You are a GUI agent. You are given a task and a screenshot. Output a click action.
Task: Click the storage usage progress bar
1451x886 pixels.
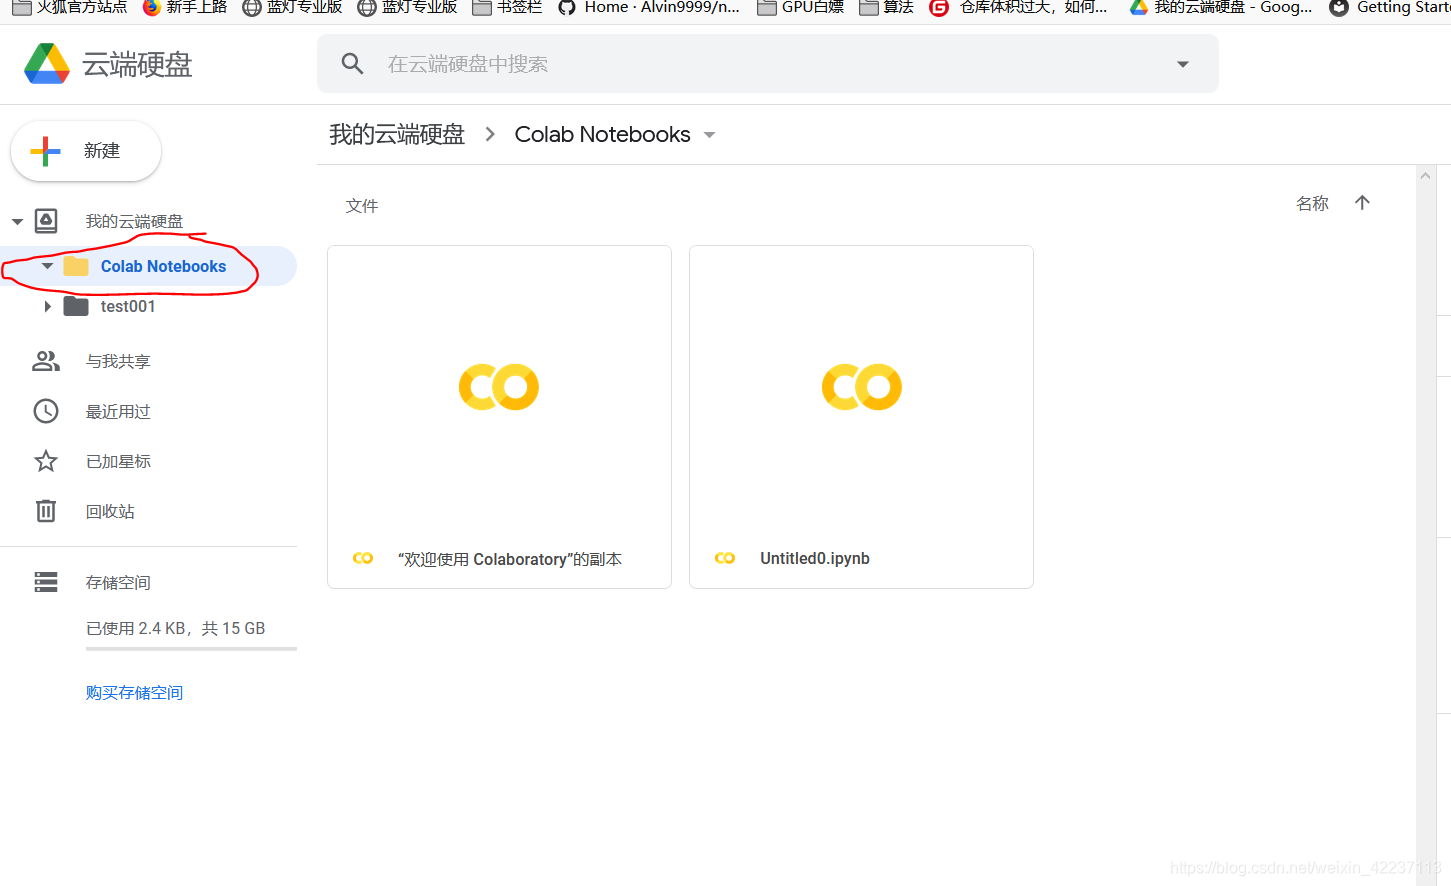tap(191, 649)
